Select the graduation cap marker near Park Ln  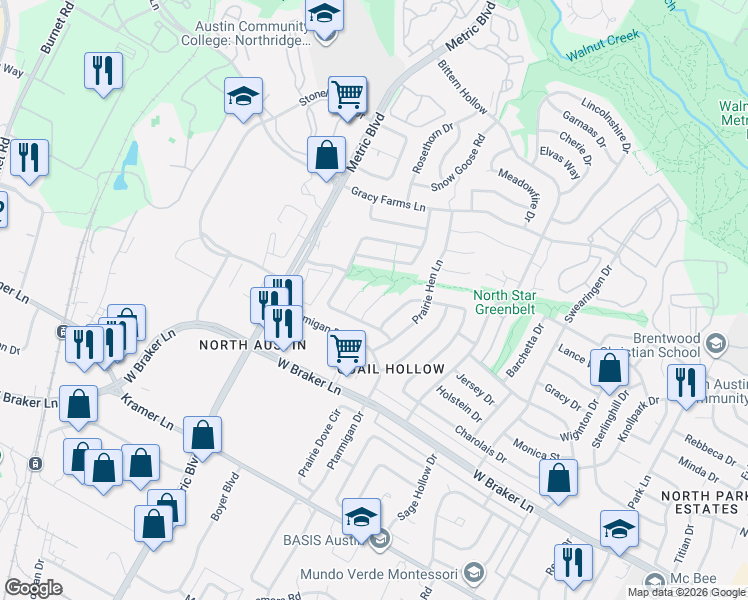[619, 532]
